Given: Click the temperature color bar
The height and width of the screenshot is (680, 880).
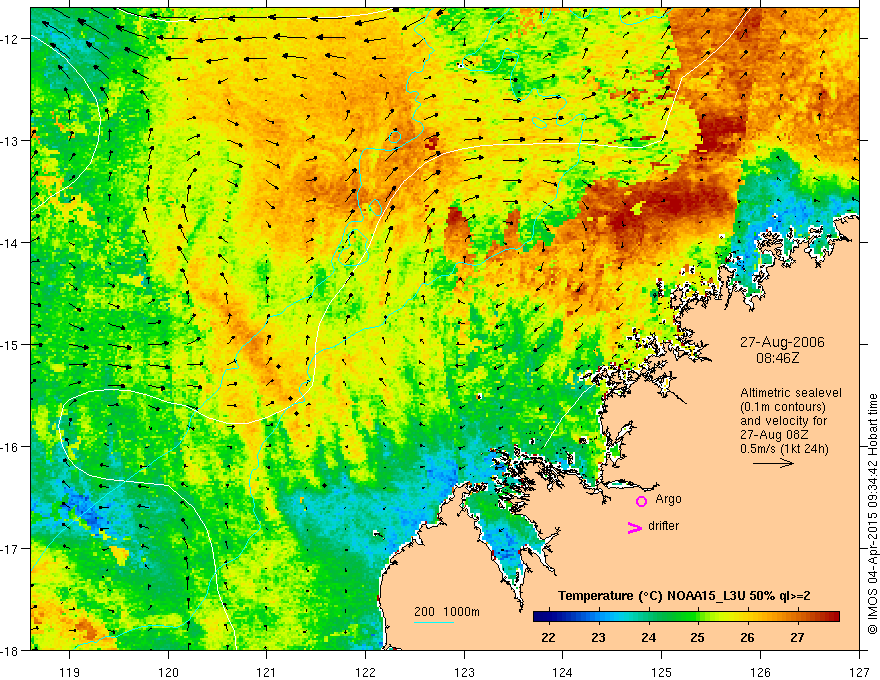Looking at the screenshot, I should point(686,616).
